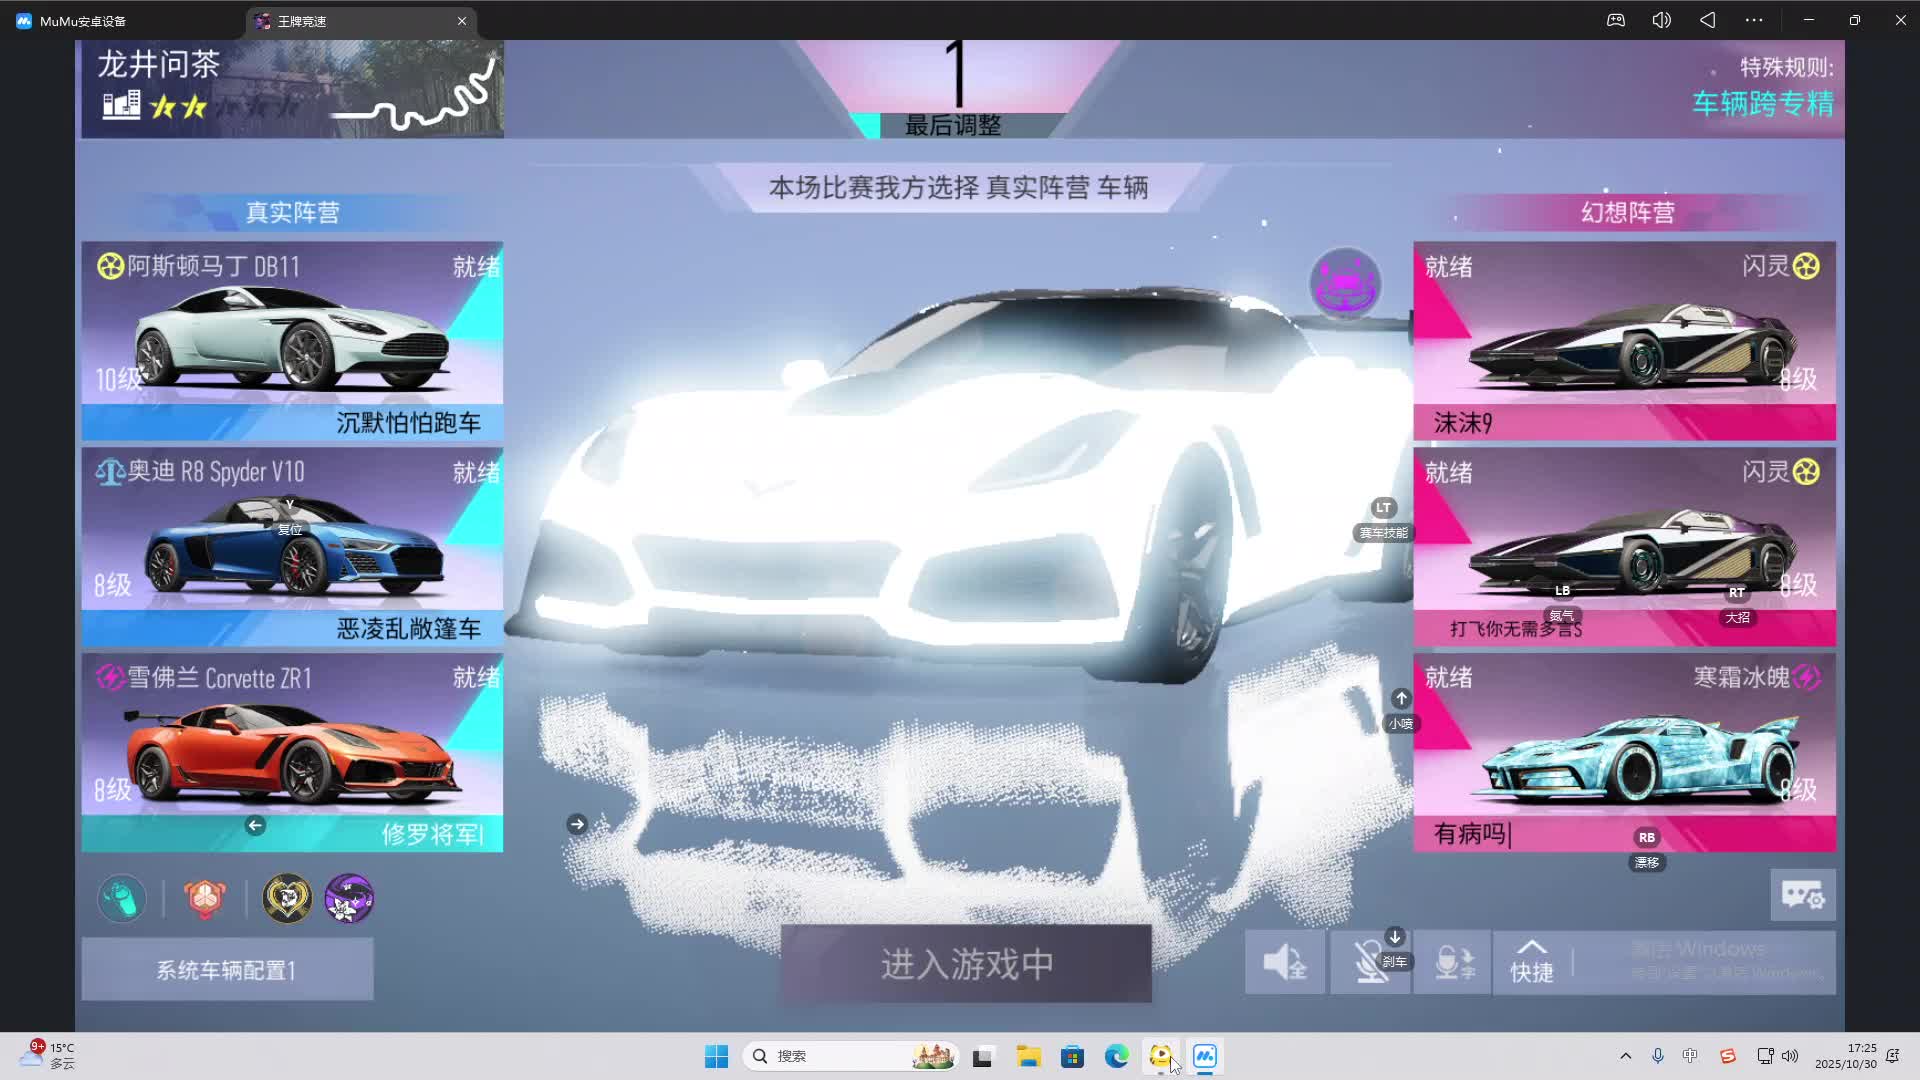Expand the 快捷 quick chat panel
This screenshot has width=1920, height=1080.
pyautogui.click(x=1531, y=963)
